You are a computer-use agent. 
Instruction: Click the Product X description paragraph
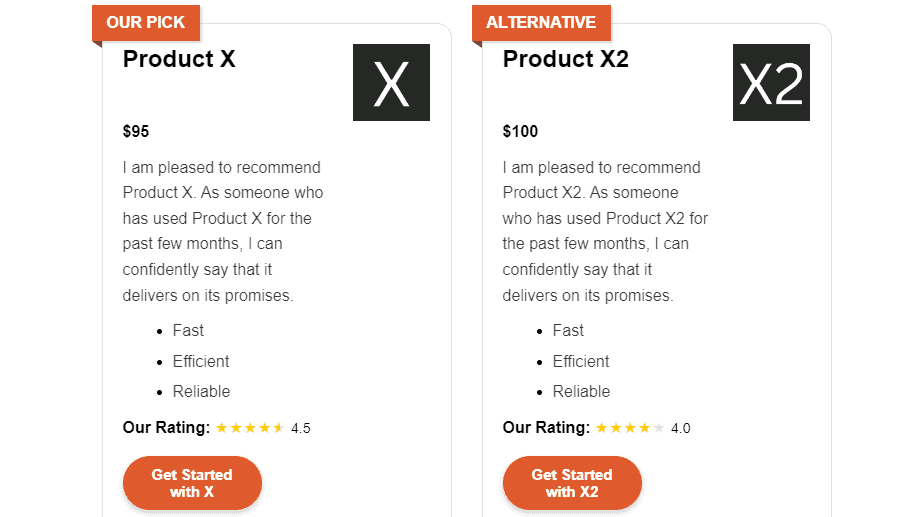[x=223, y=231]
